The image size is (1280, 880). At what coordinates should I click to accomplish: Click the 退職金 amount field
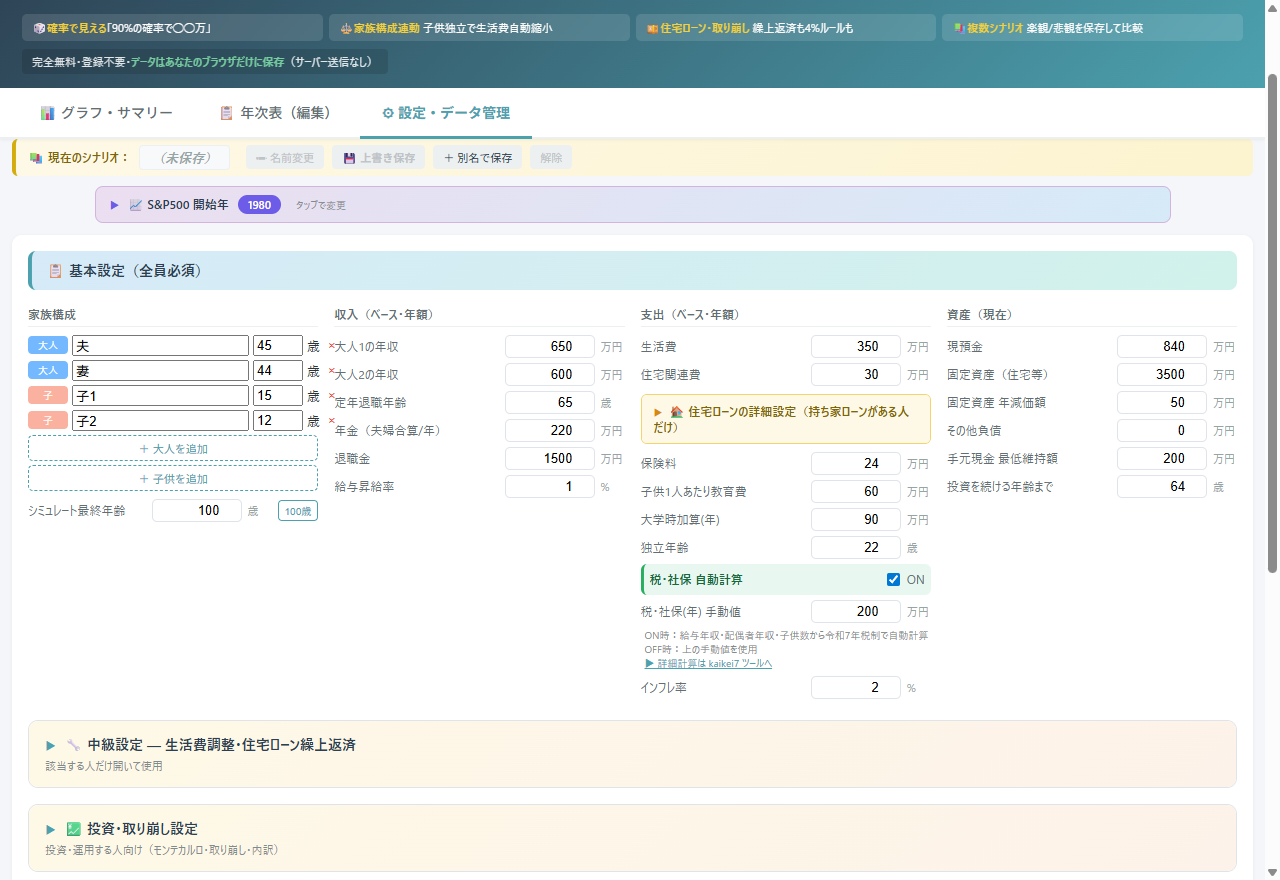click(x=550, y=459)
